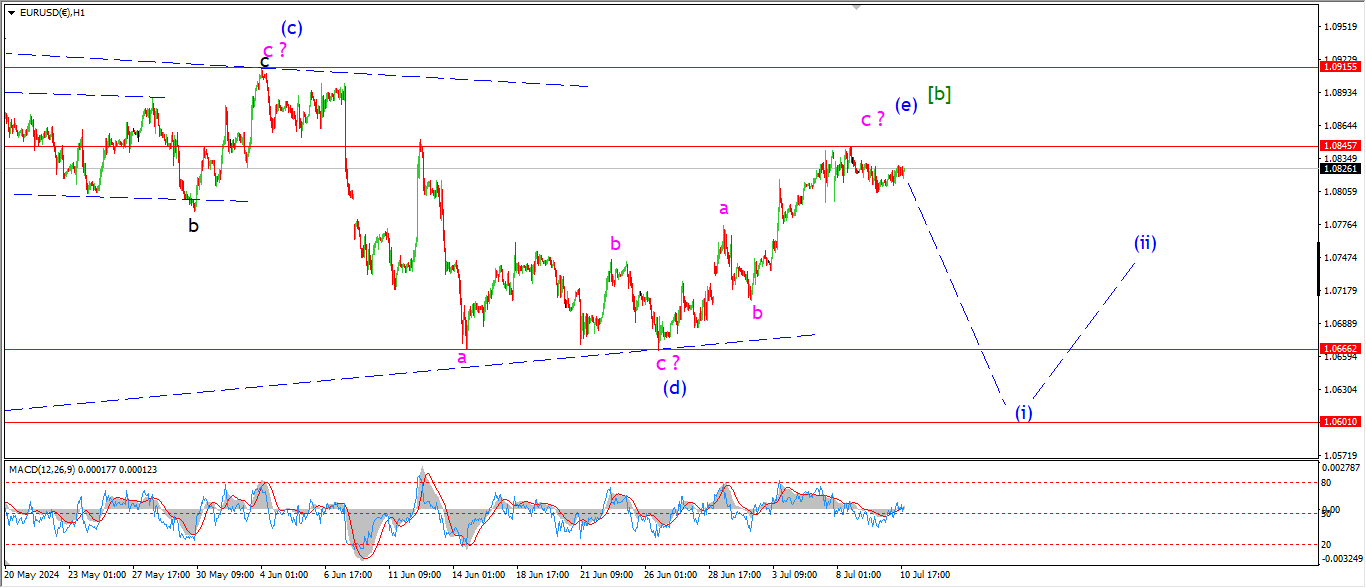This screenshot has width=1366, height=588.
Task: Select the black 'c' wave label near the top
Action: 264,62
